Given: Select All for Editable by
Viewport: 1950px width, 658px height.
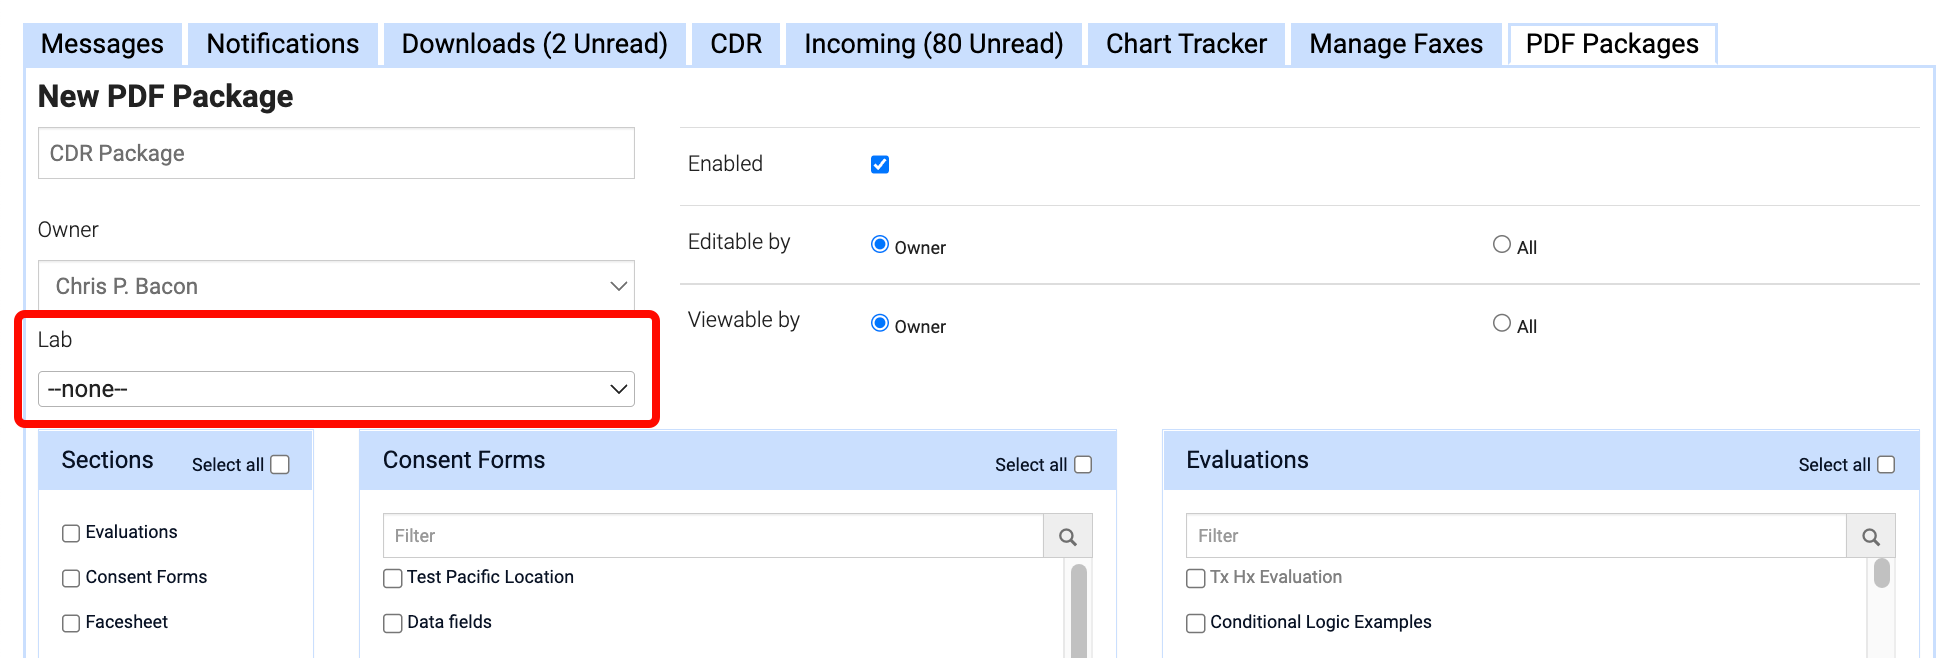Looking at the screenshot, I should pos(1501,243).
